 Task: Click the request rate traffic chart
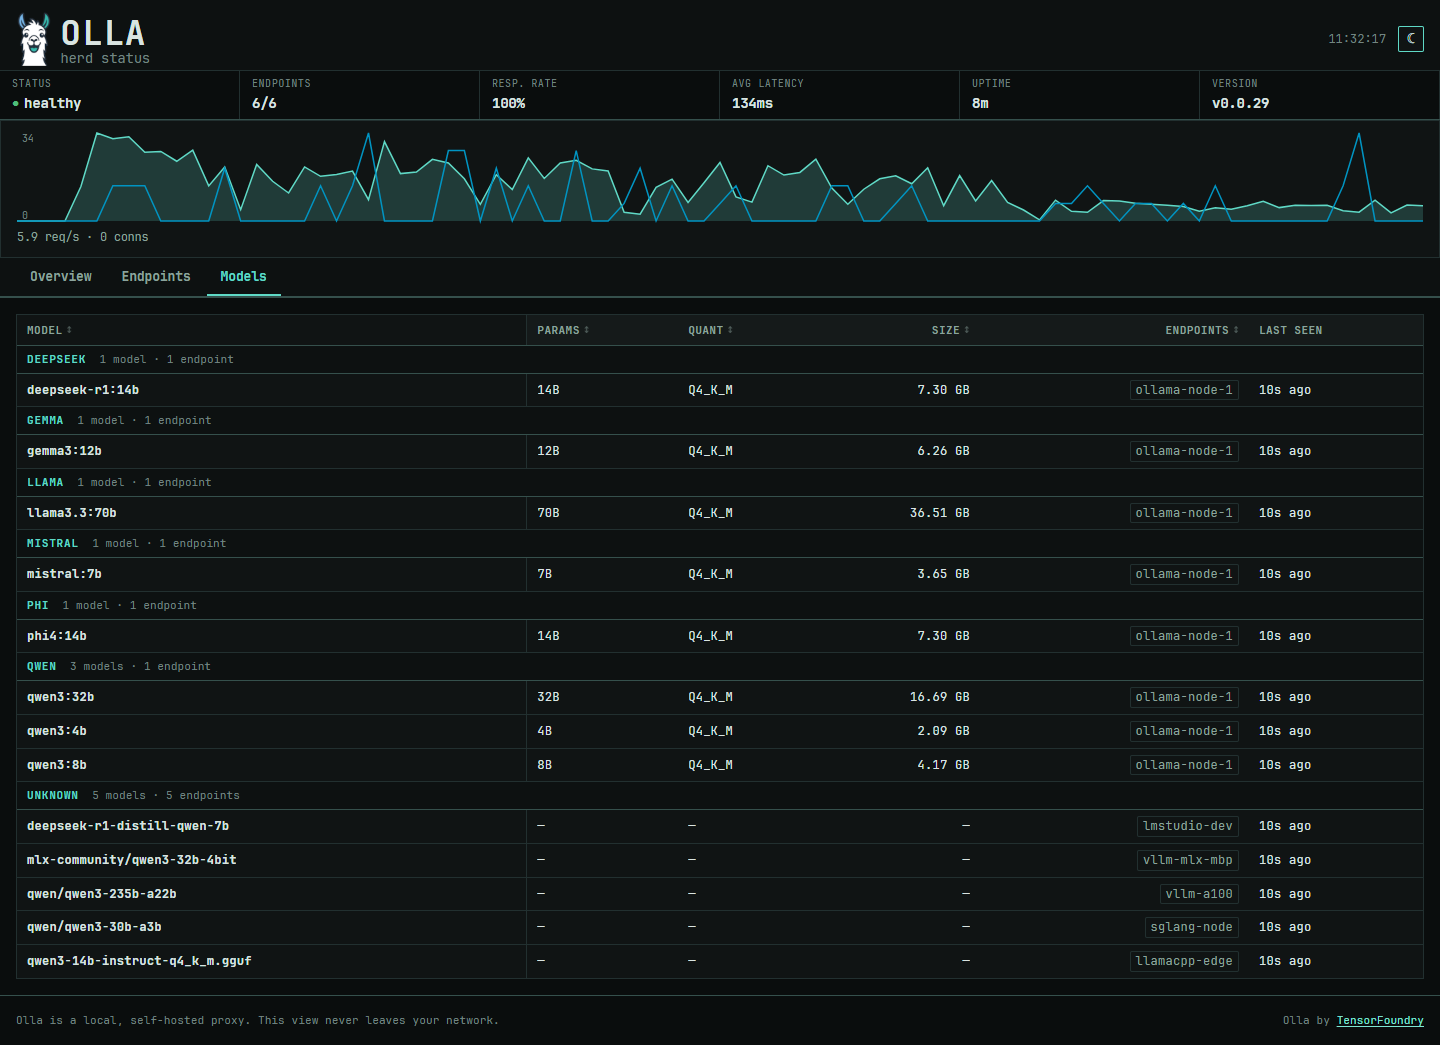[x=720, y=177]
